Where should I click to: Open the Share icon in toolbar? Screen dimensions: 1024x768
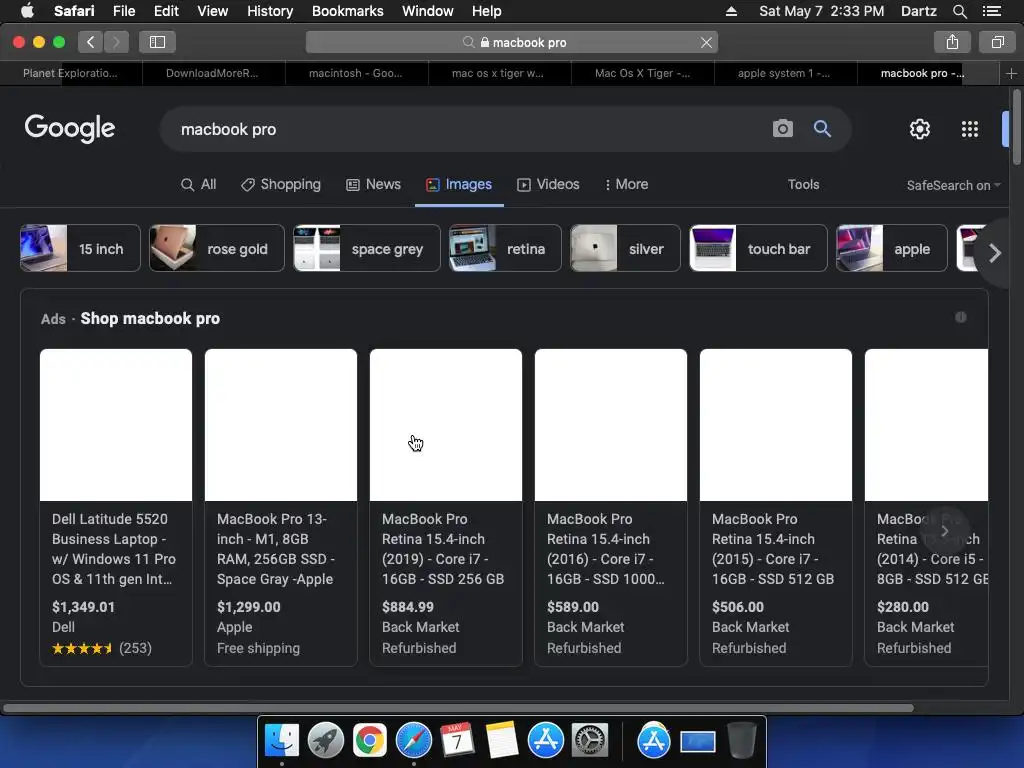point(952,42)
